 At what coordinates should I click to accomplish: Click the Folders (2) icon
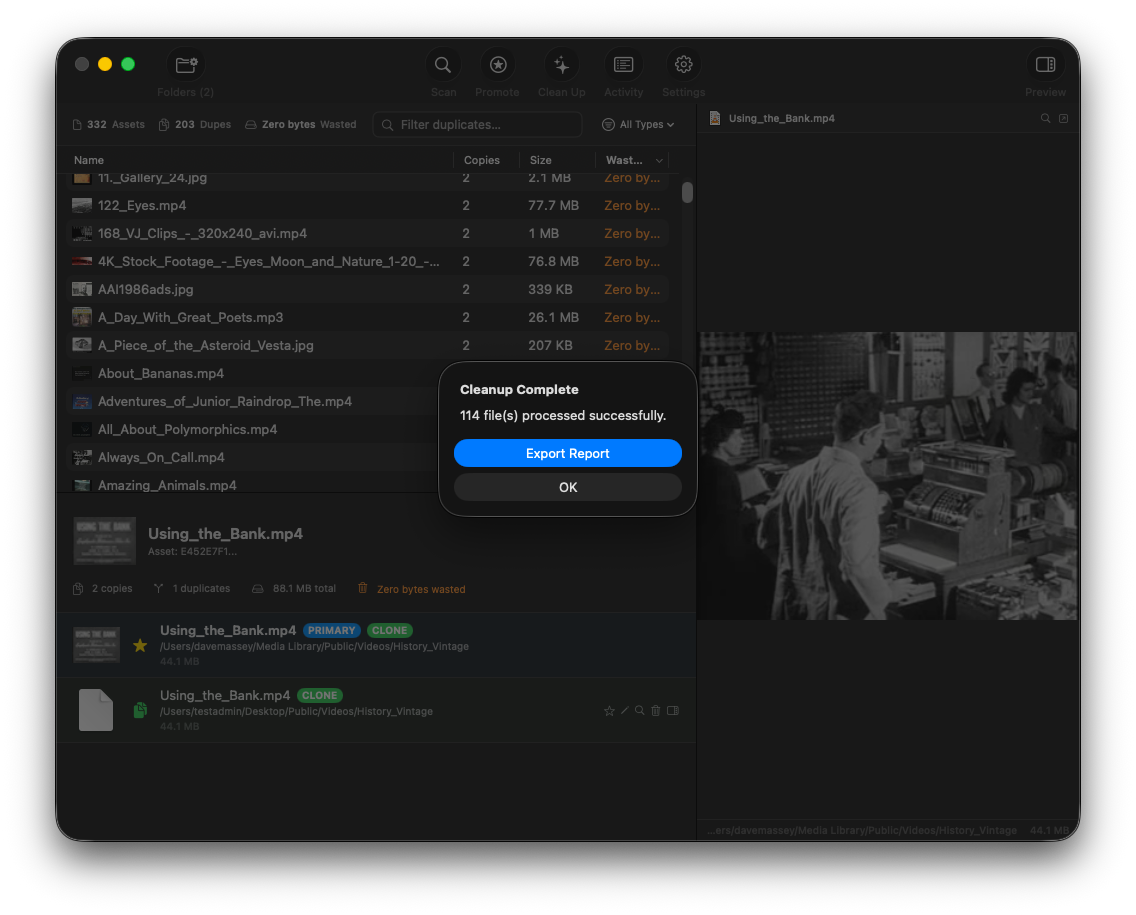pyautogui.click(x=185, y=64)
